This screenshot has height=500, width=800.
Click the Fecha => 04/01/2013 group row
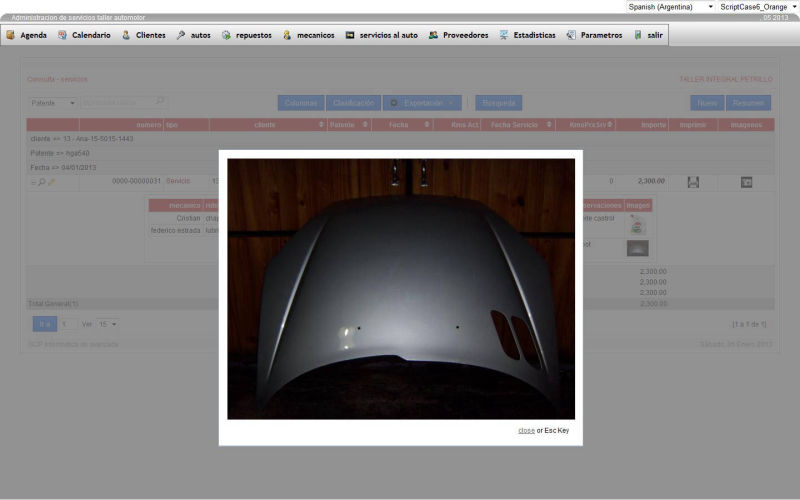point(400,167)
